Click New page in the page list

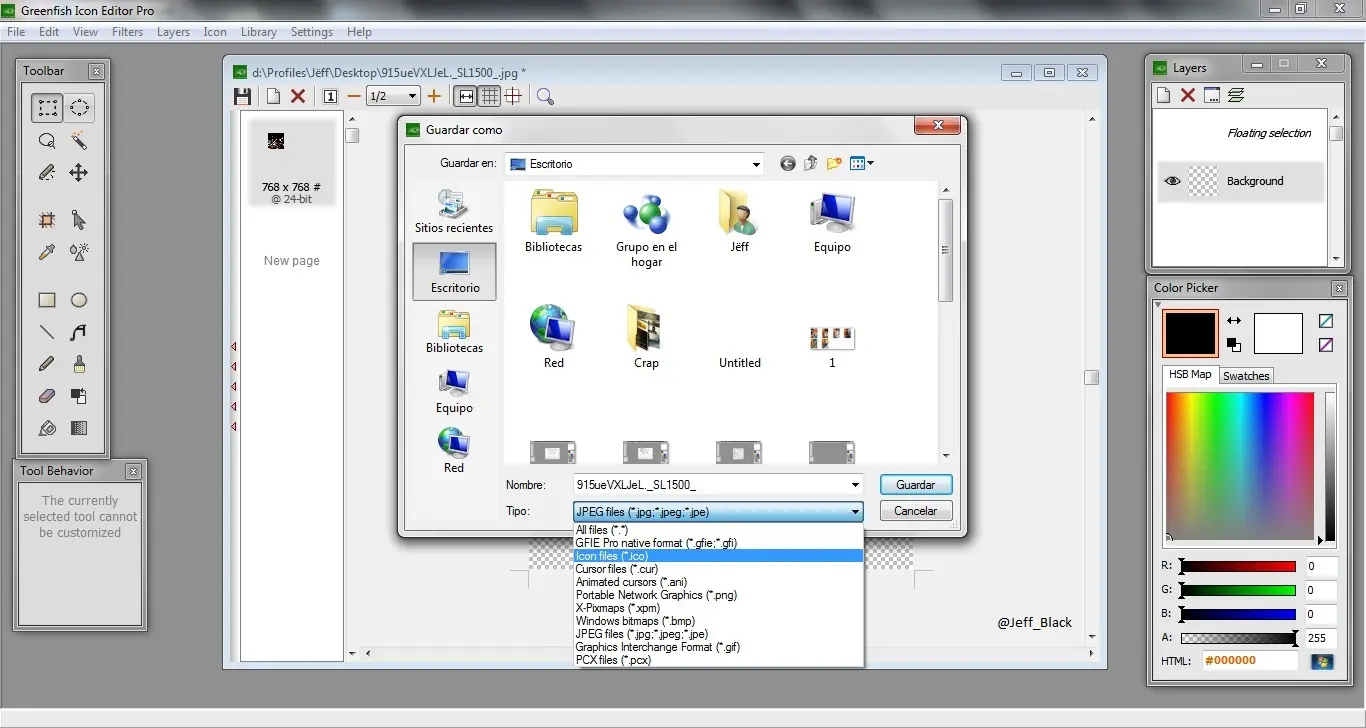(292, 261)
